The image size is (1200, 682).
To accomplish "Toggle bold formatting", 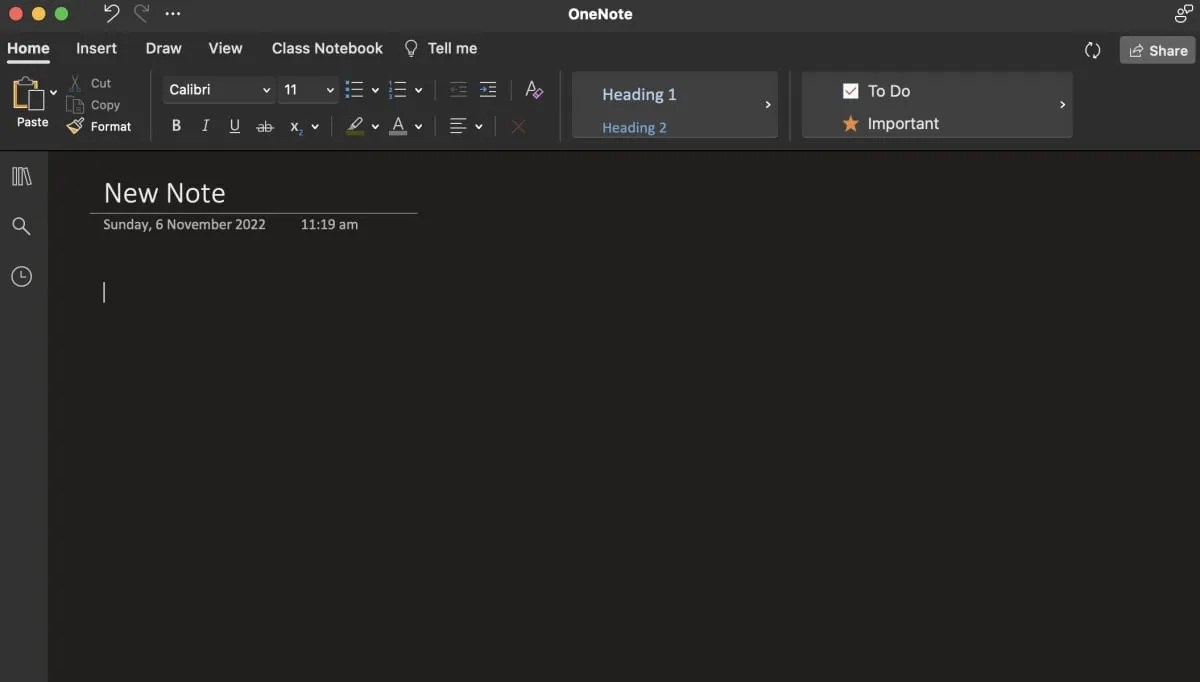I will pyautogui.click(x=176, y=126).
